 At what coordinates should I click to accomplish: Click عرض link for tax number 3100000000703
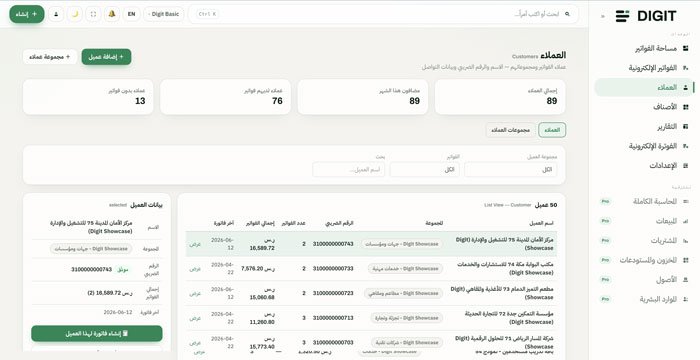(x=195, y=343)
